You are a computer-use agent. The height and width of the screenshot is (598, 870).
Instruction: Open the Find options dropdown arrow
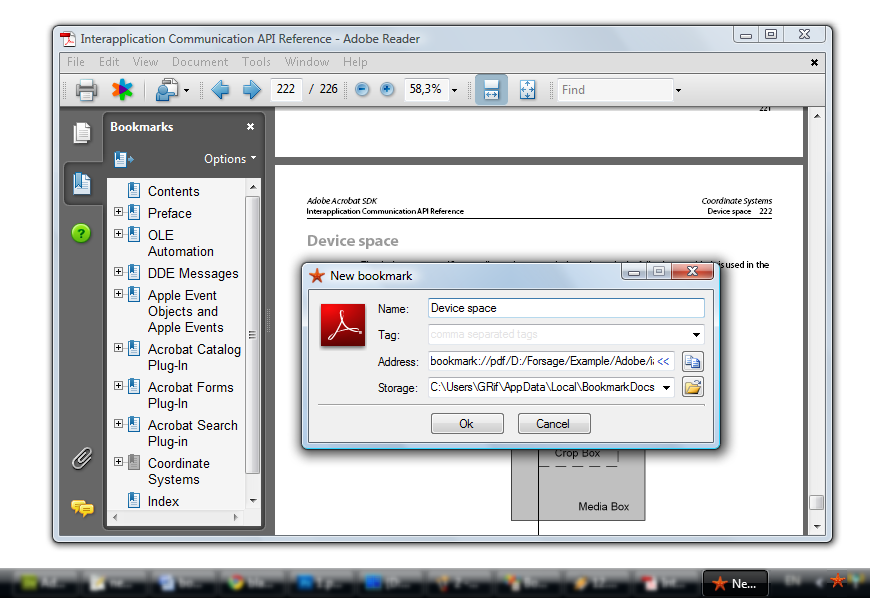point(678,90)
